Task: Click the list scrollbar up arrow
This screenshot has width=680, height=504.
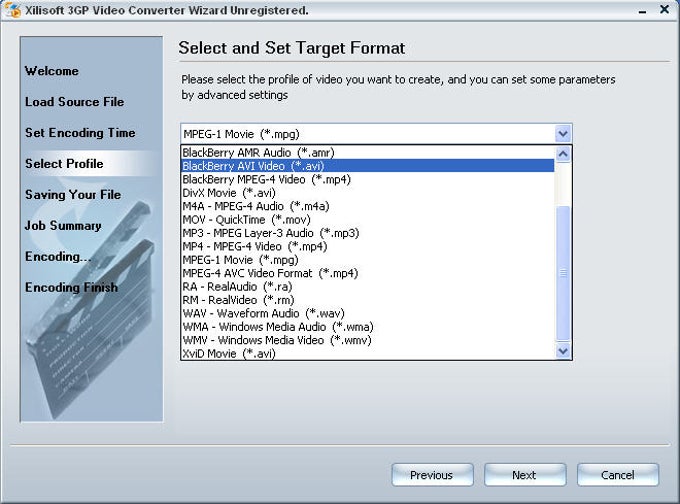Action: (563, 154)
